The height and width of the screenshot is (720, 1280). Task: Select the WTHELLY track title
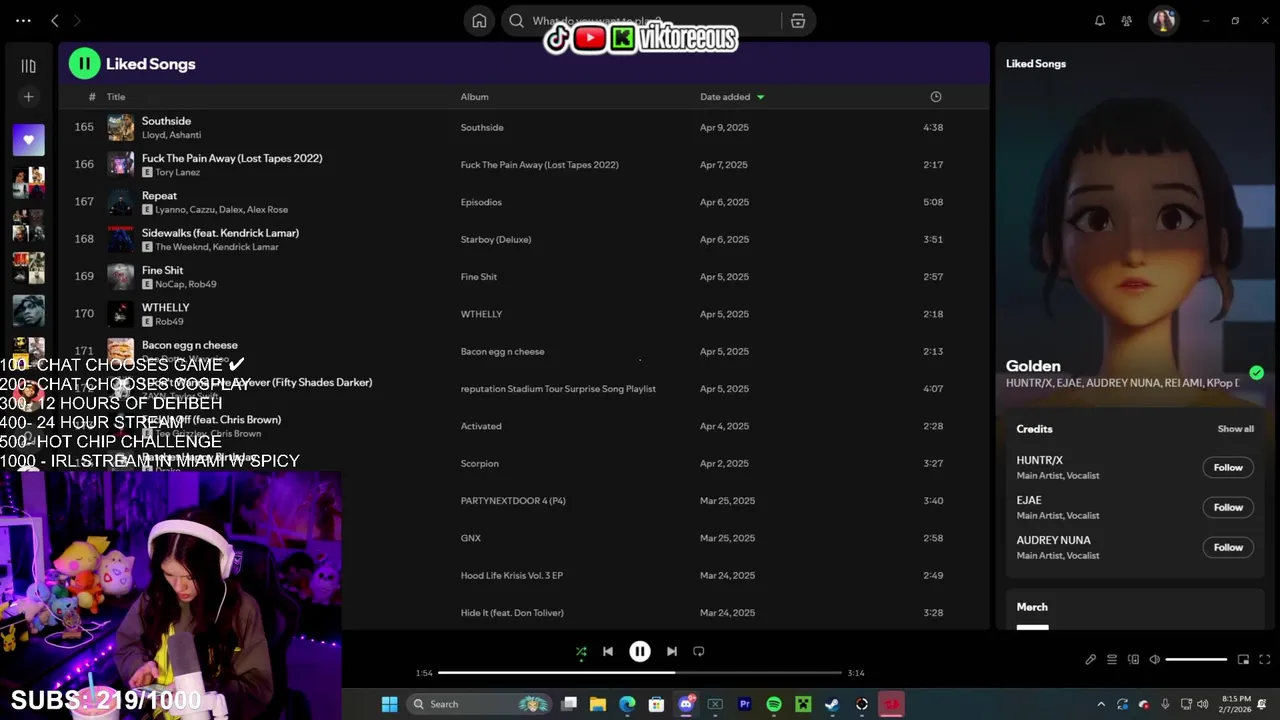point(165,308)
